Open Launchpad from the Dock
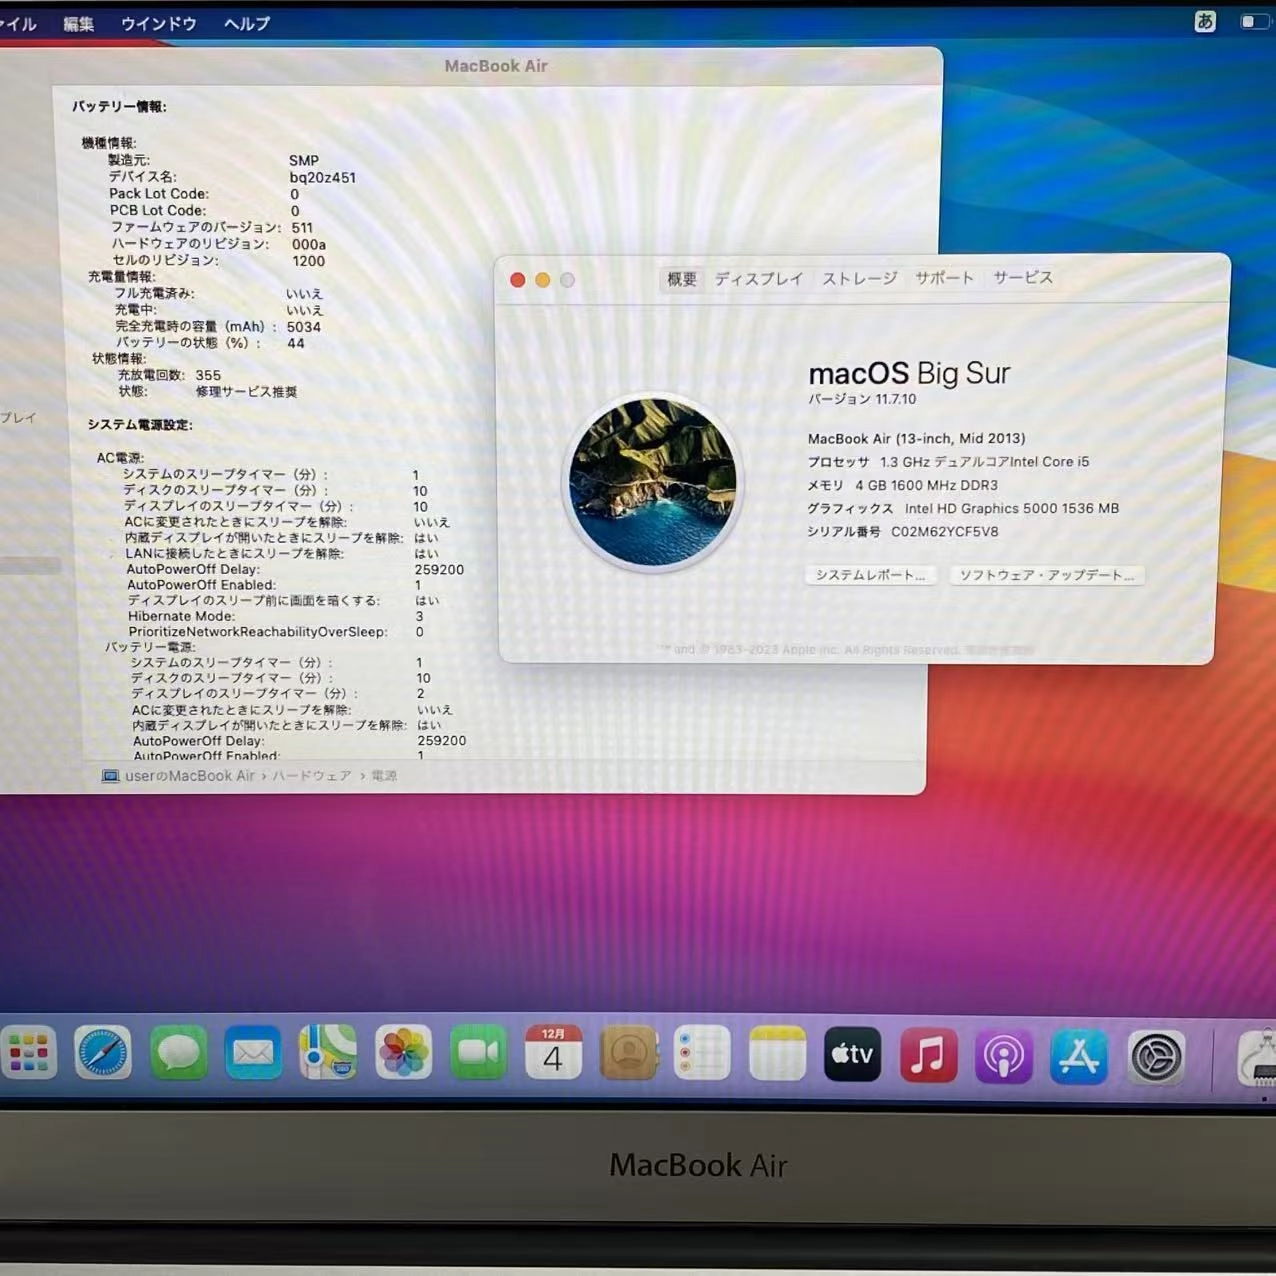The width and height of the screenshot is (1276, 1276). (x=29, y=1053)
